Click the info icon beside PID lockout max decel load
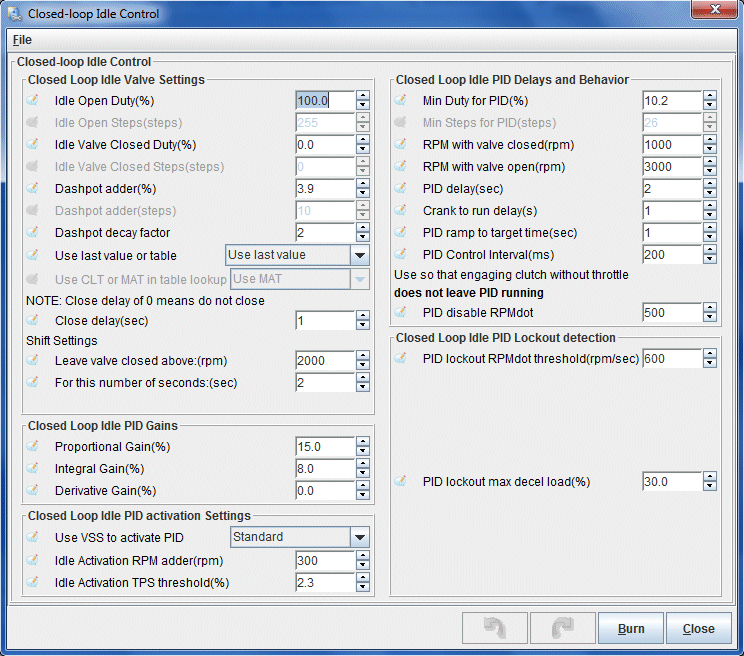744x656 pixels. [x=400, y=481]
